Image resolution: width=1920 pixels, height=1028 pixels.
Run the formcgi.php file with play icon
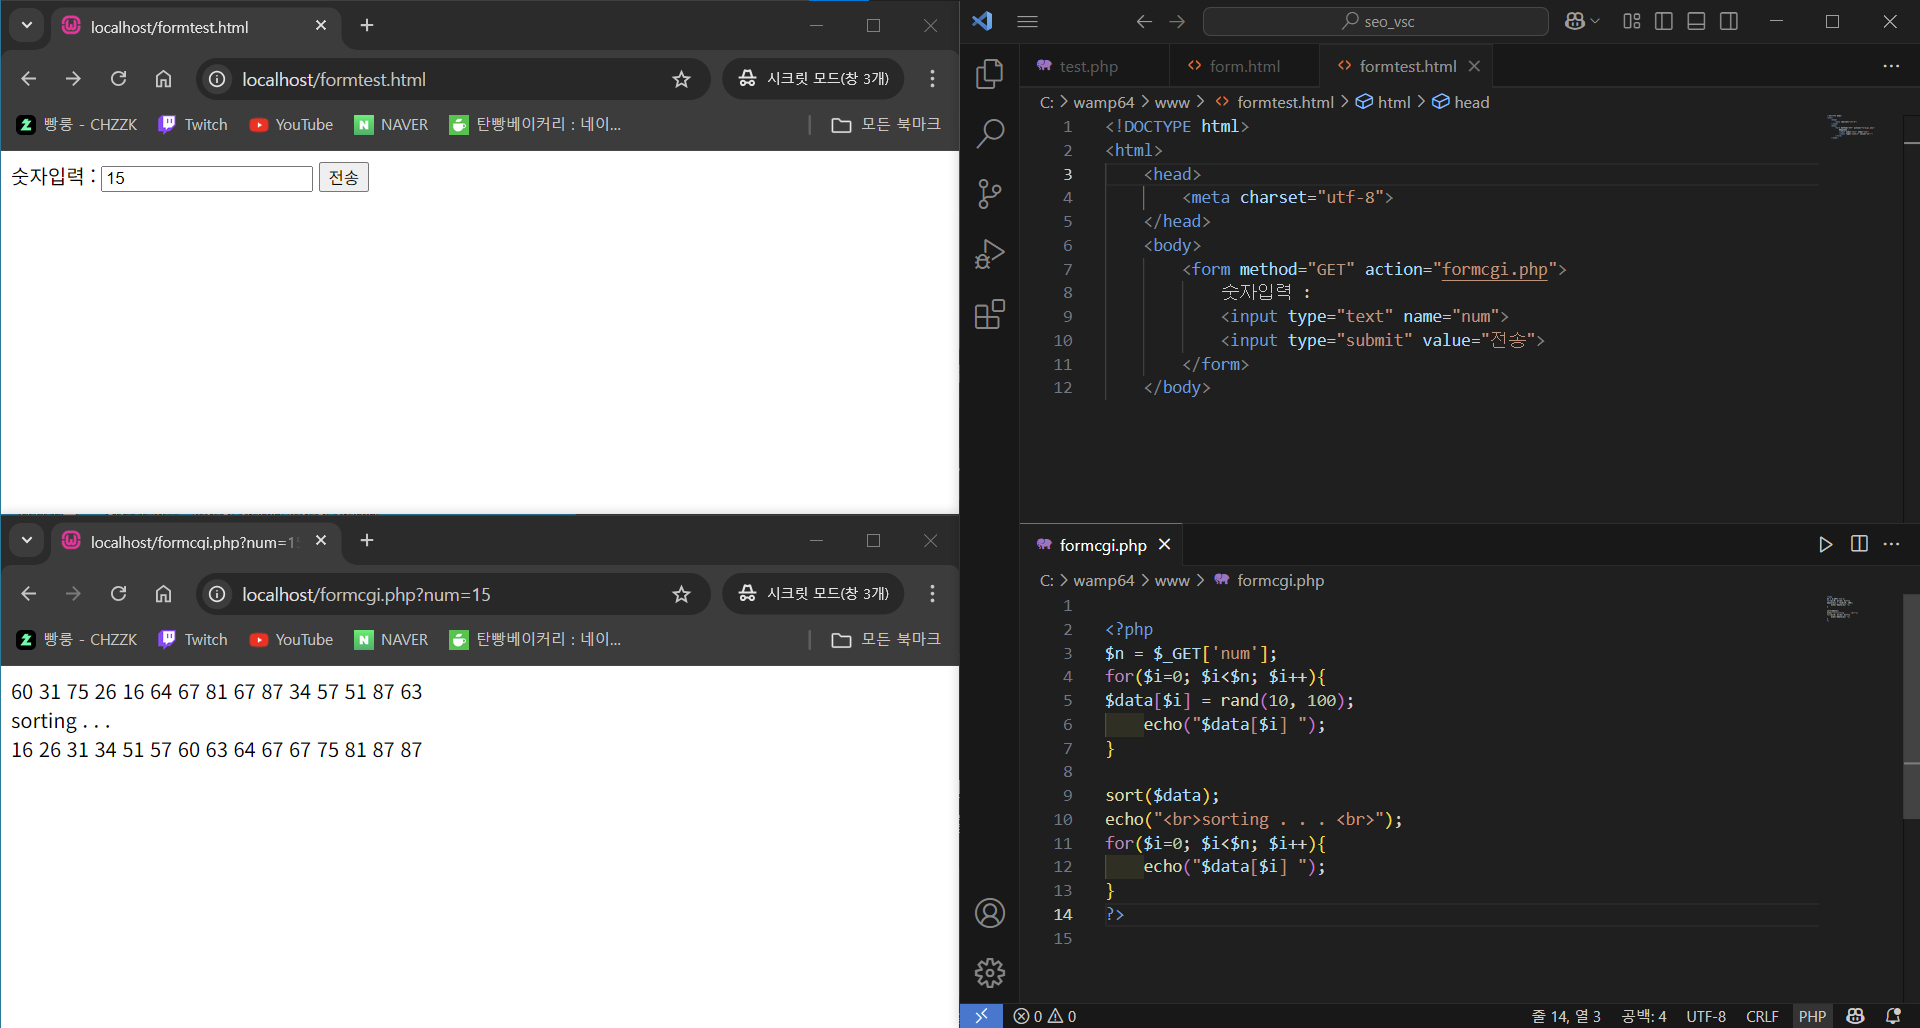(x=1825, y=544)
